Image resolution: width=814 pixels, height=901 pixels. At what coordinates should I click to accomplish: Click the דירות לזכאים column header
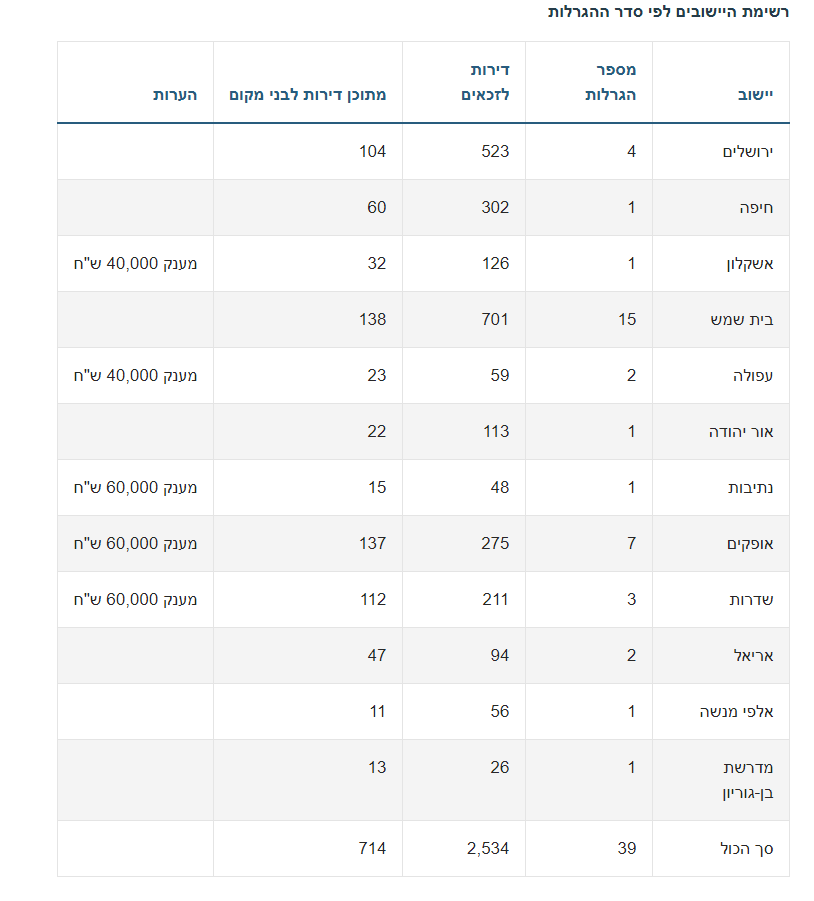point(485,82)
